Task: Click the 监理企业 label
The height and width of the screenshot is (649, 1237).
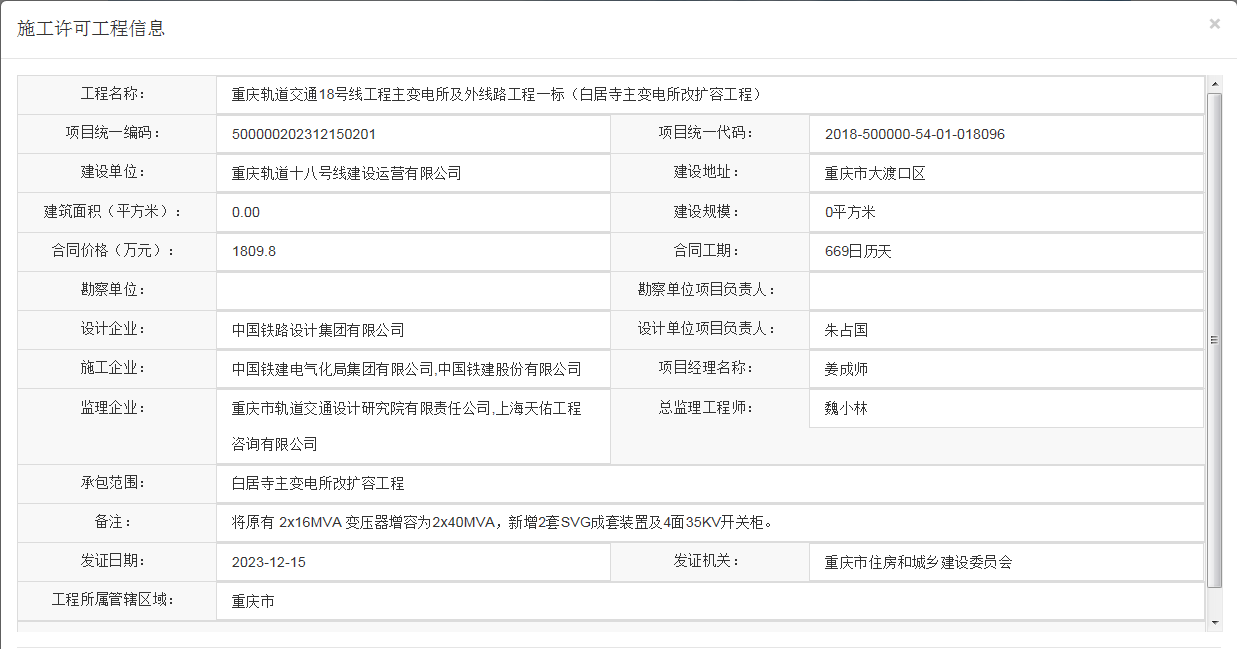Action: (114, 407)
